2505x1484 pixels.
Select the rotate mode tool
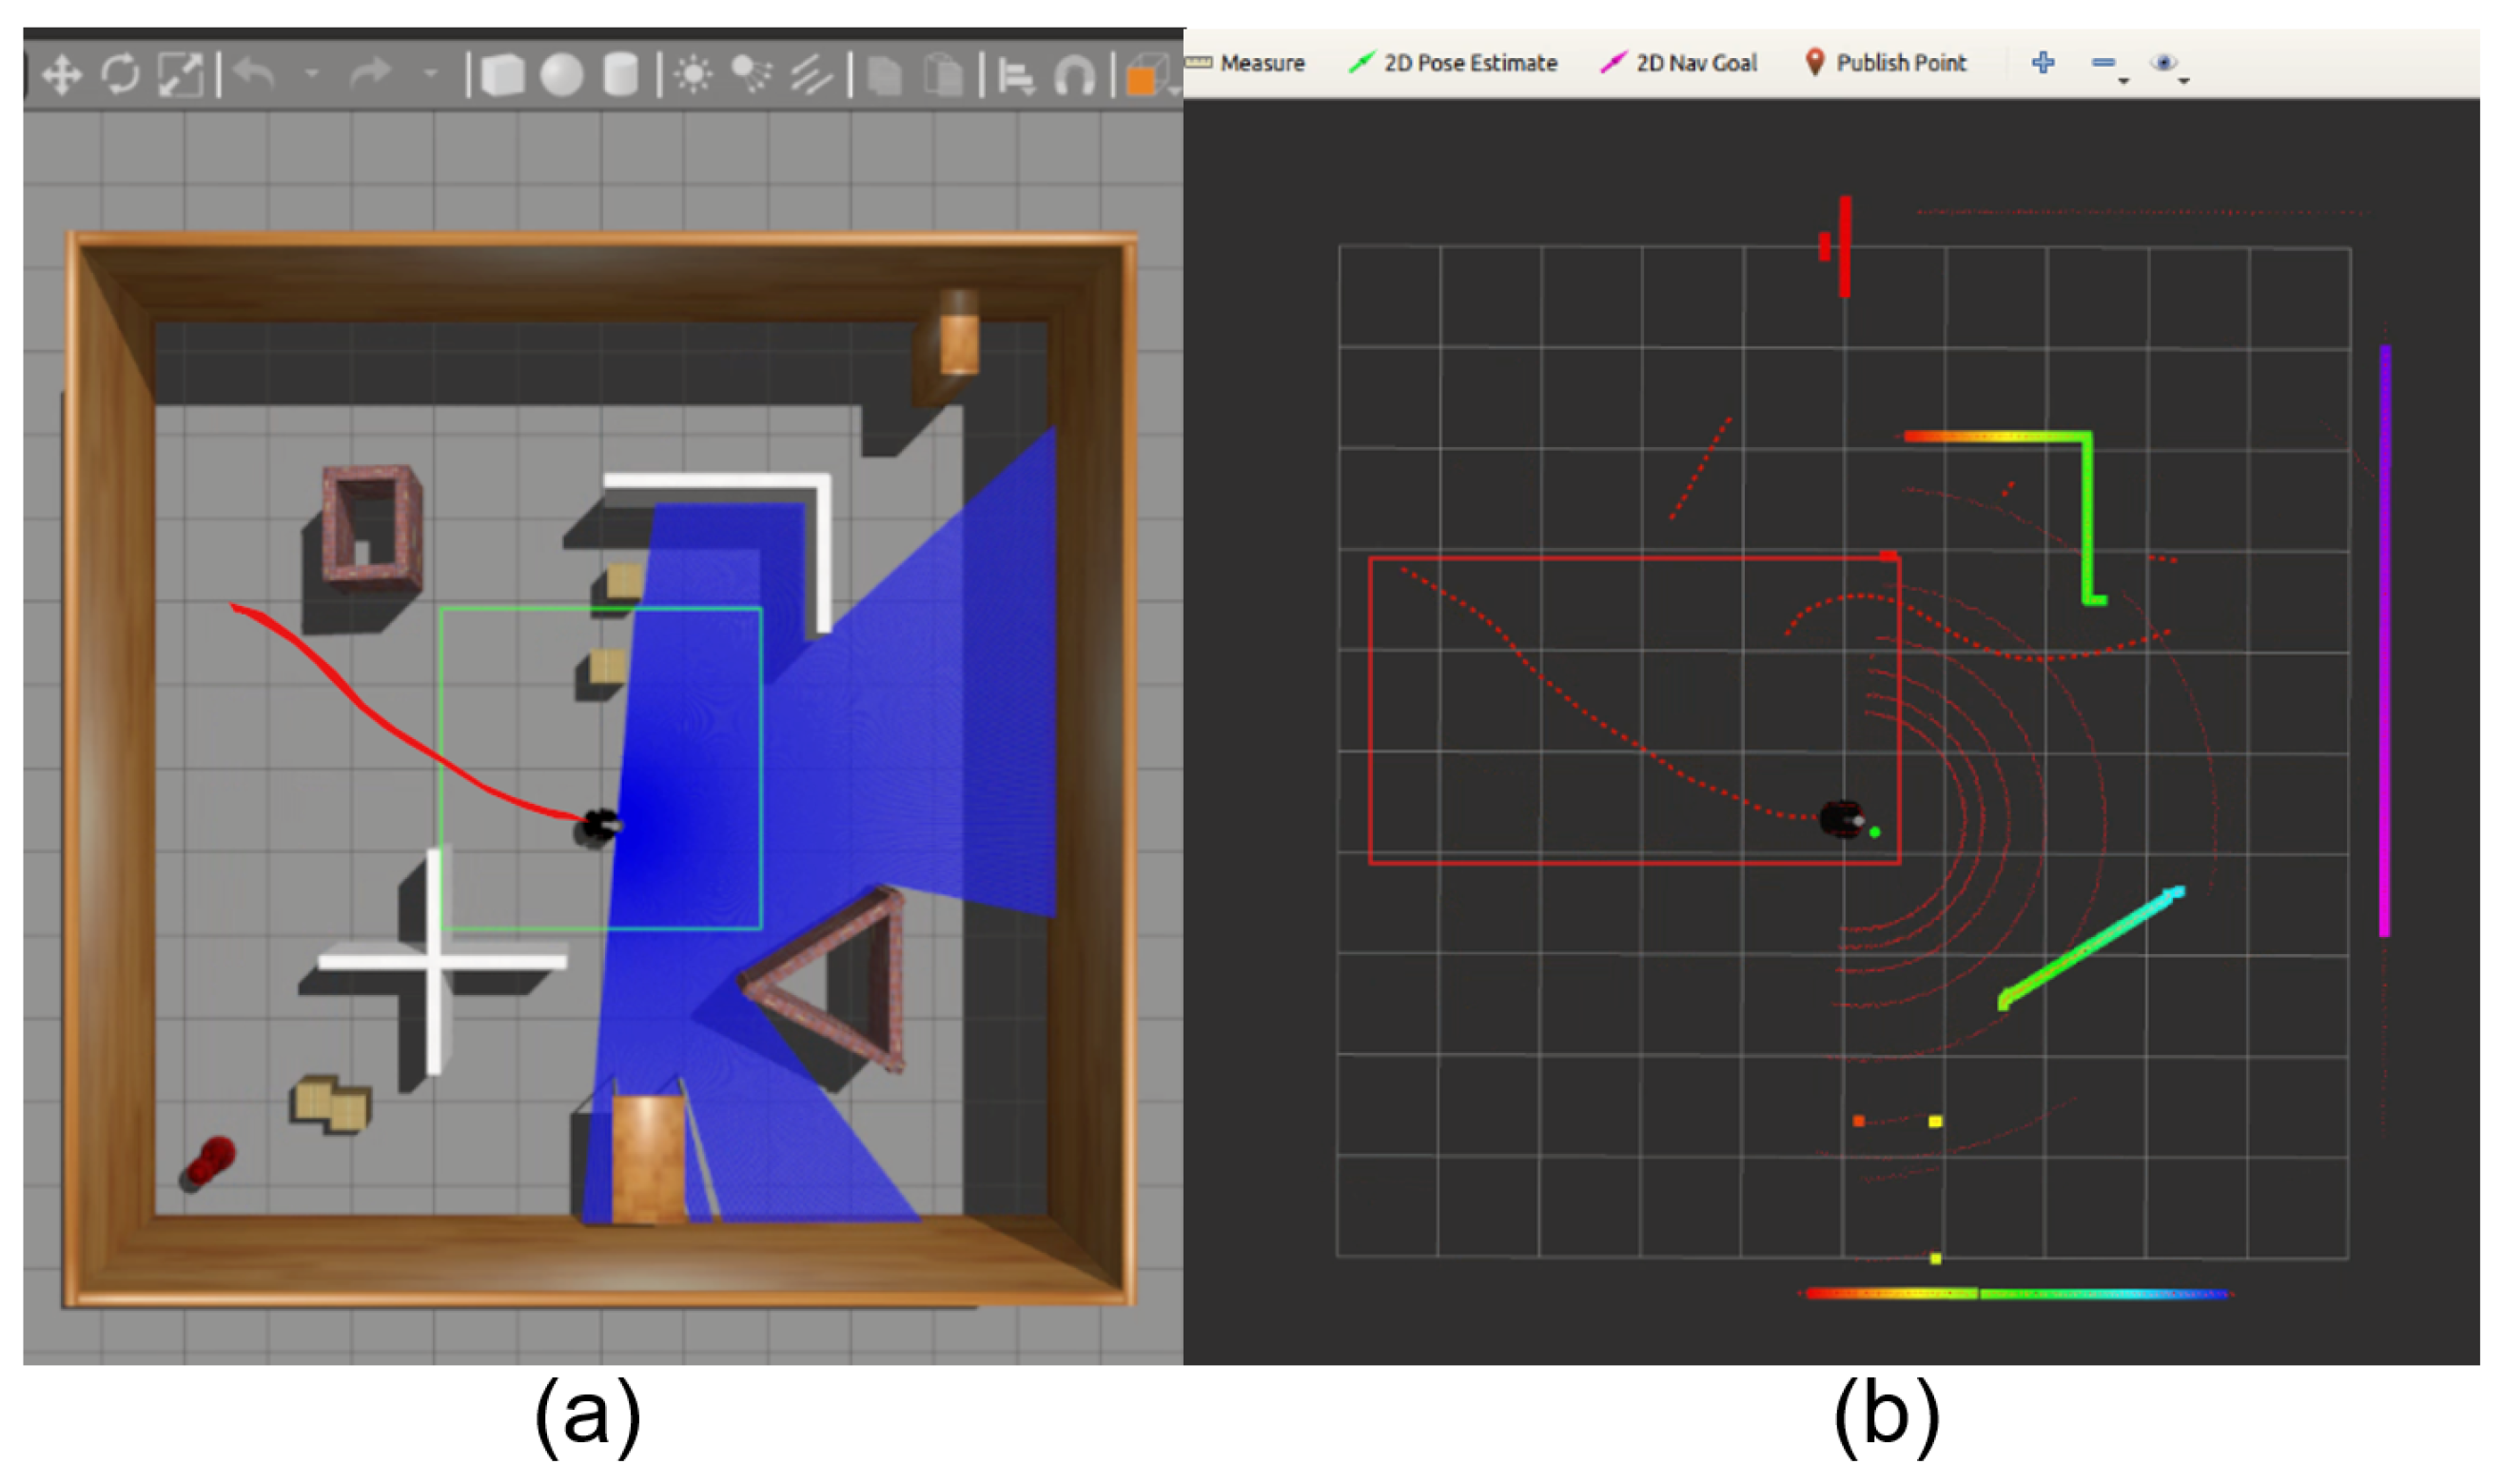[x=121, y=75]
